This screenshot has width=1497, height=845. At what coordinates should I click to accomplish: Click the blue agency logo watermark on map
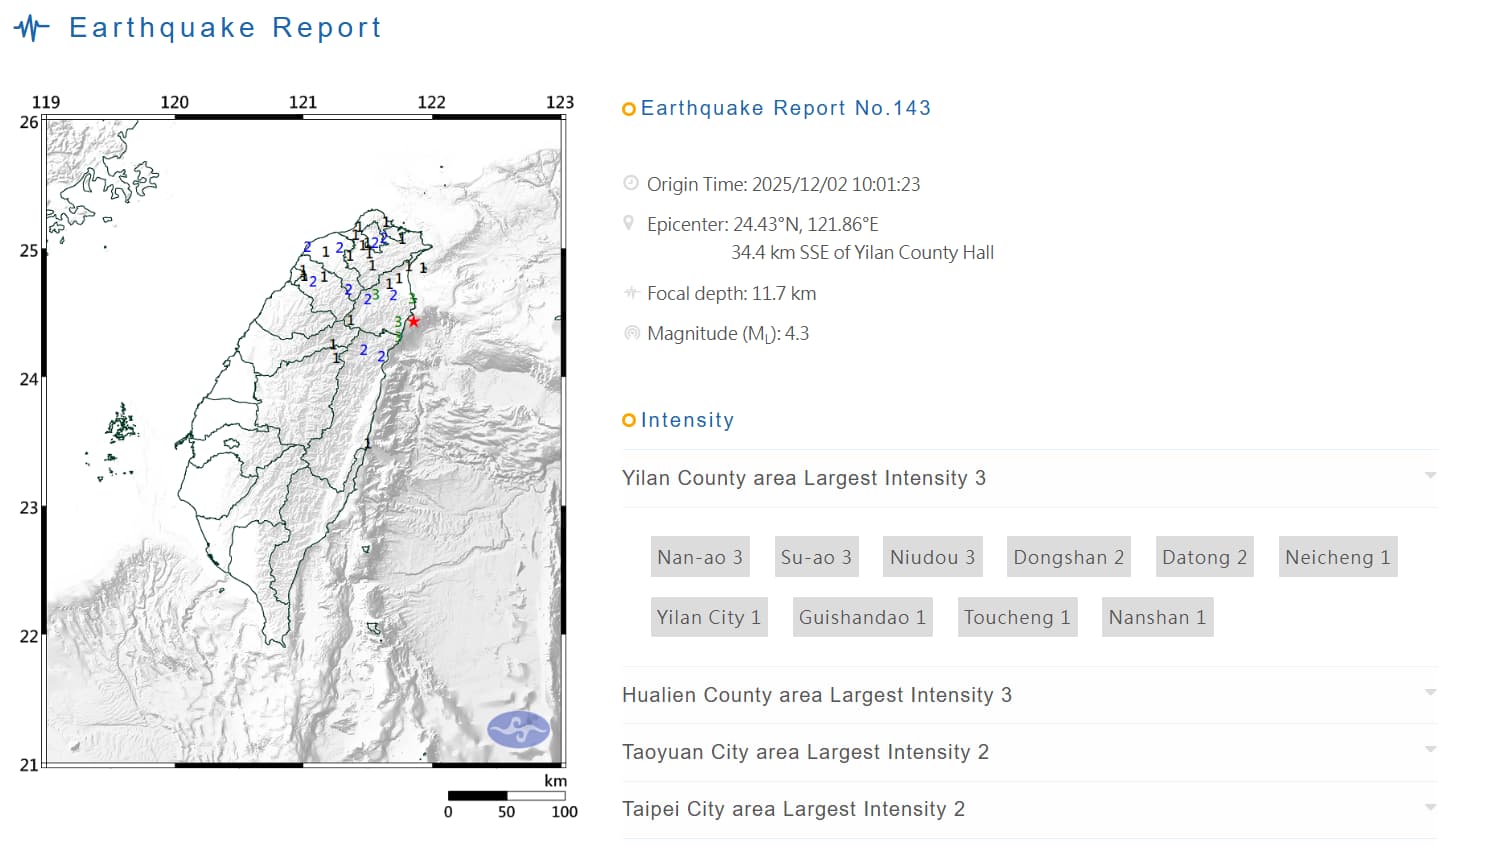tap(518, 729)
